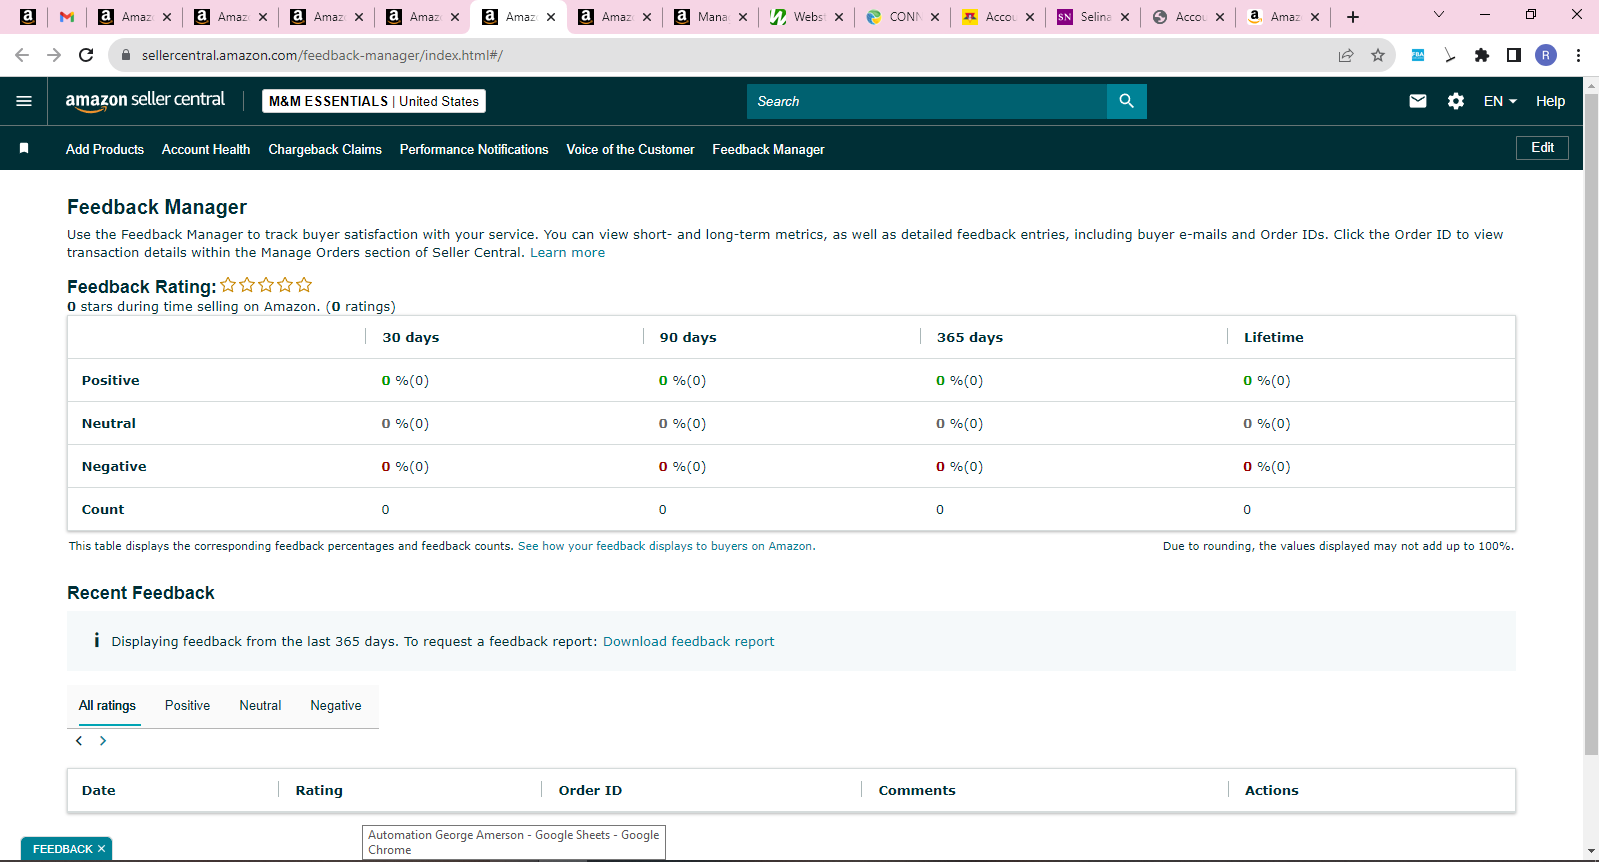Viewport: 1599px width, 862px height.
Task: Select the Neutral ratings tab
Action: [x=260, y=706]
